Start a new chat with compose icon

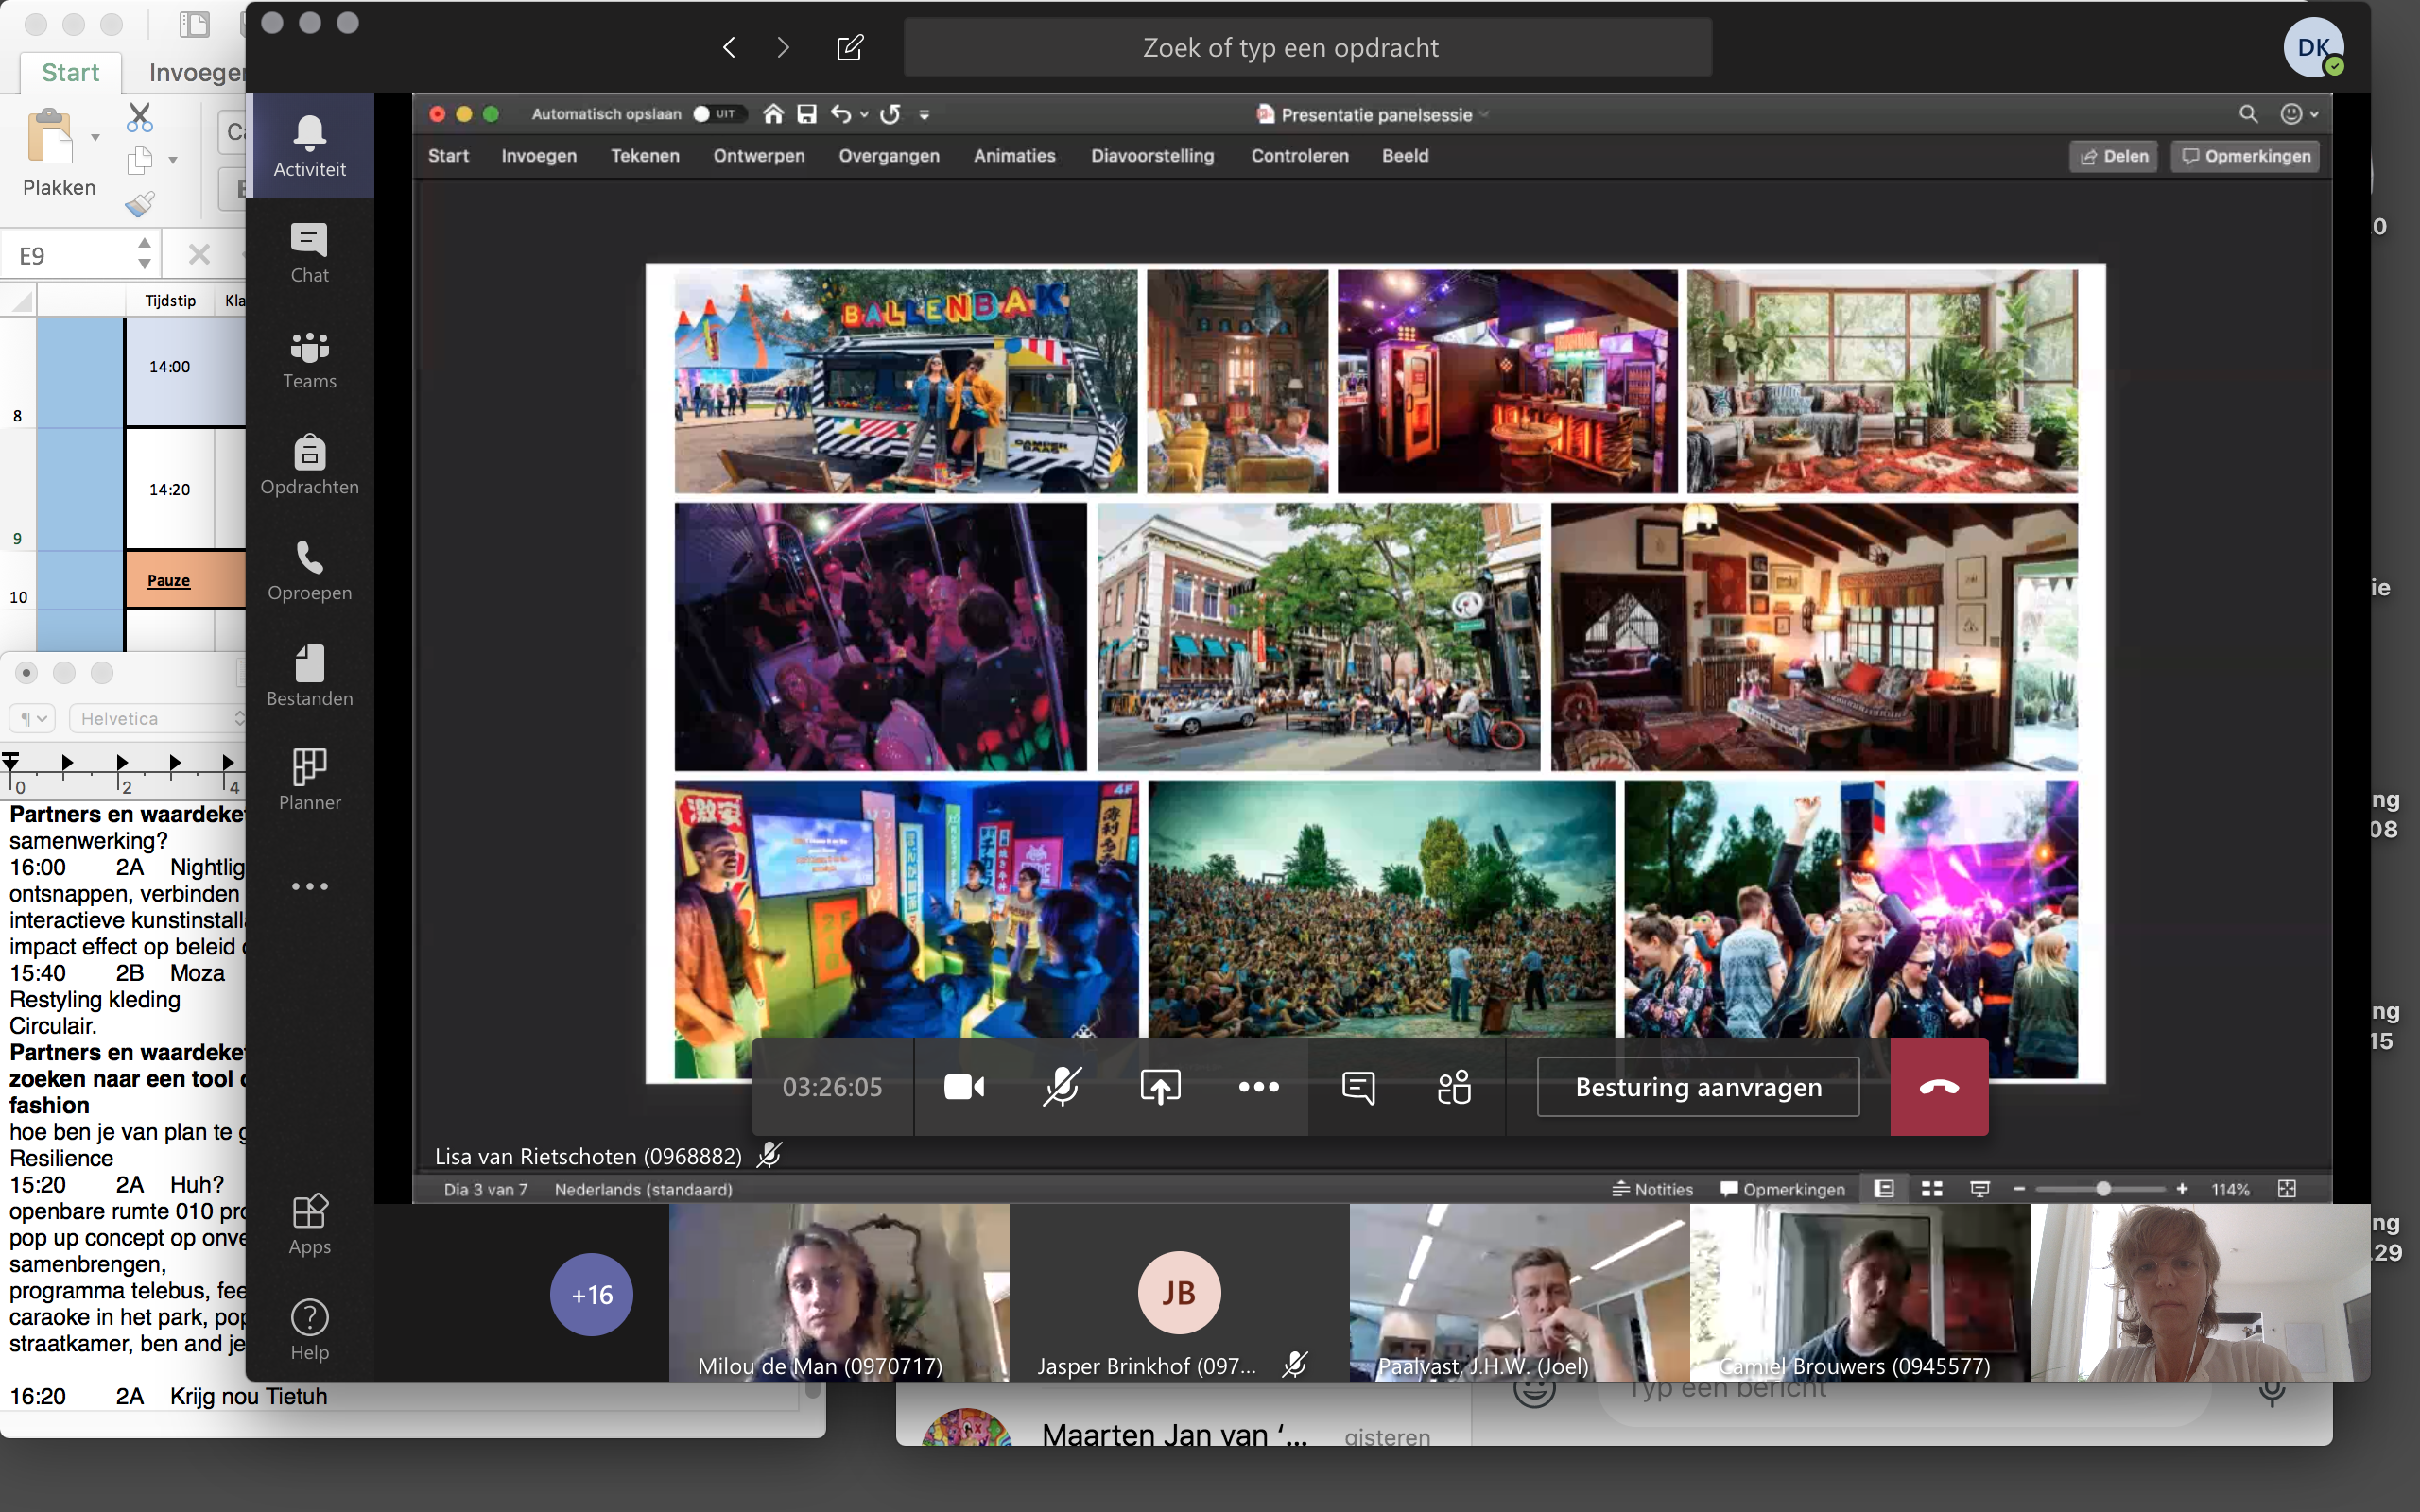point(850,47)
